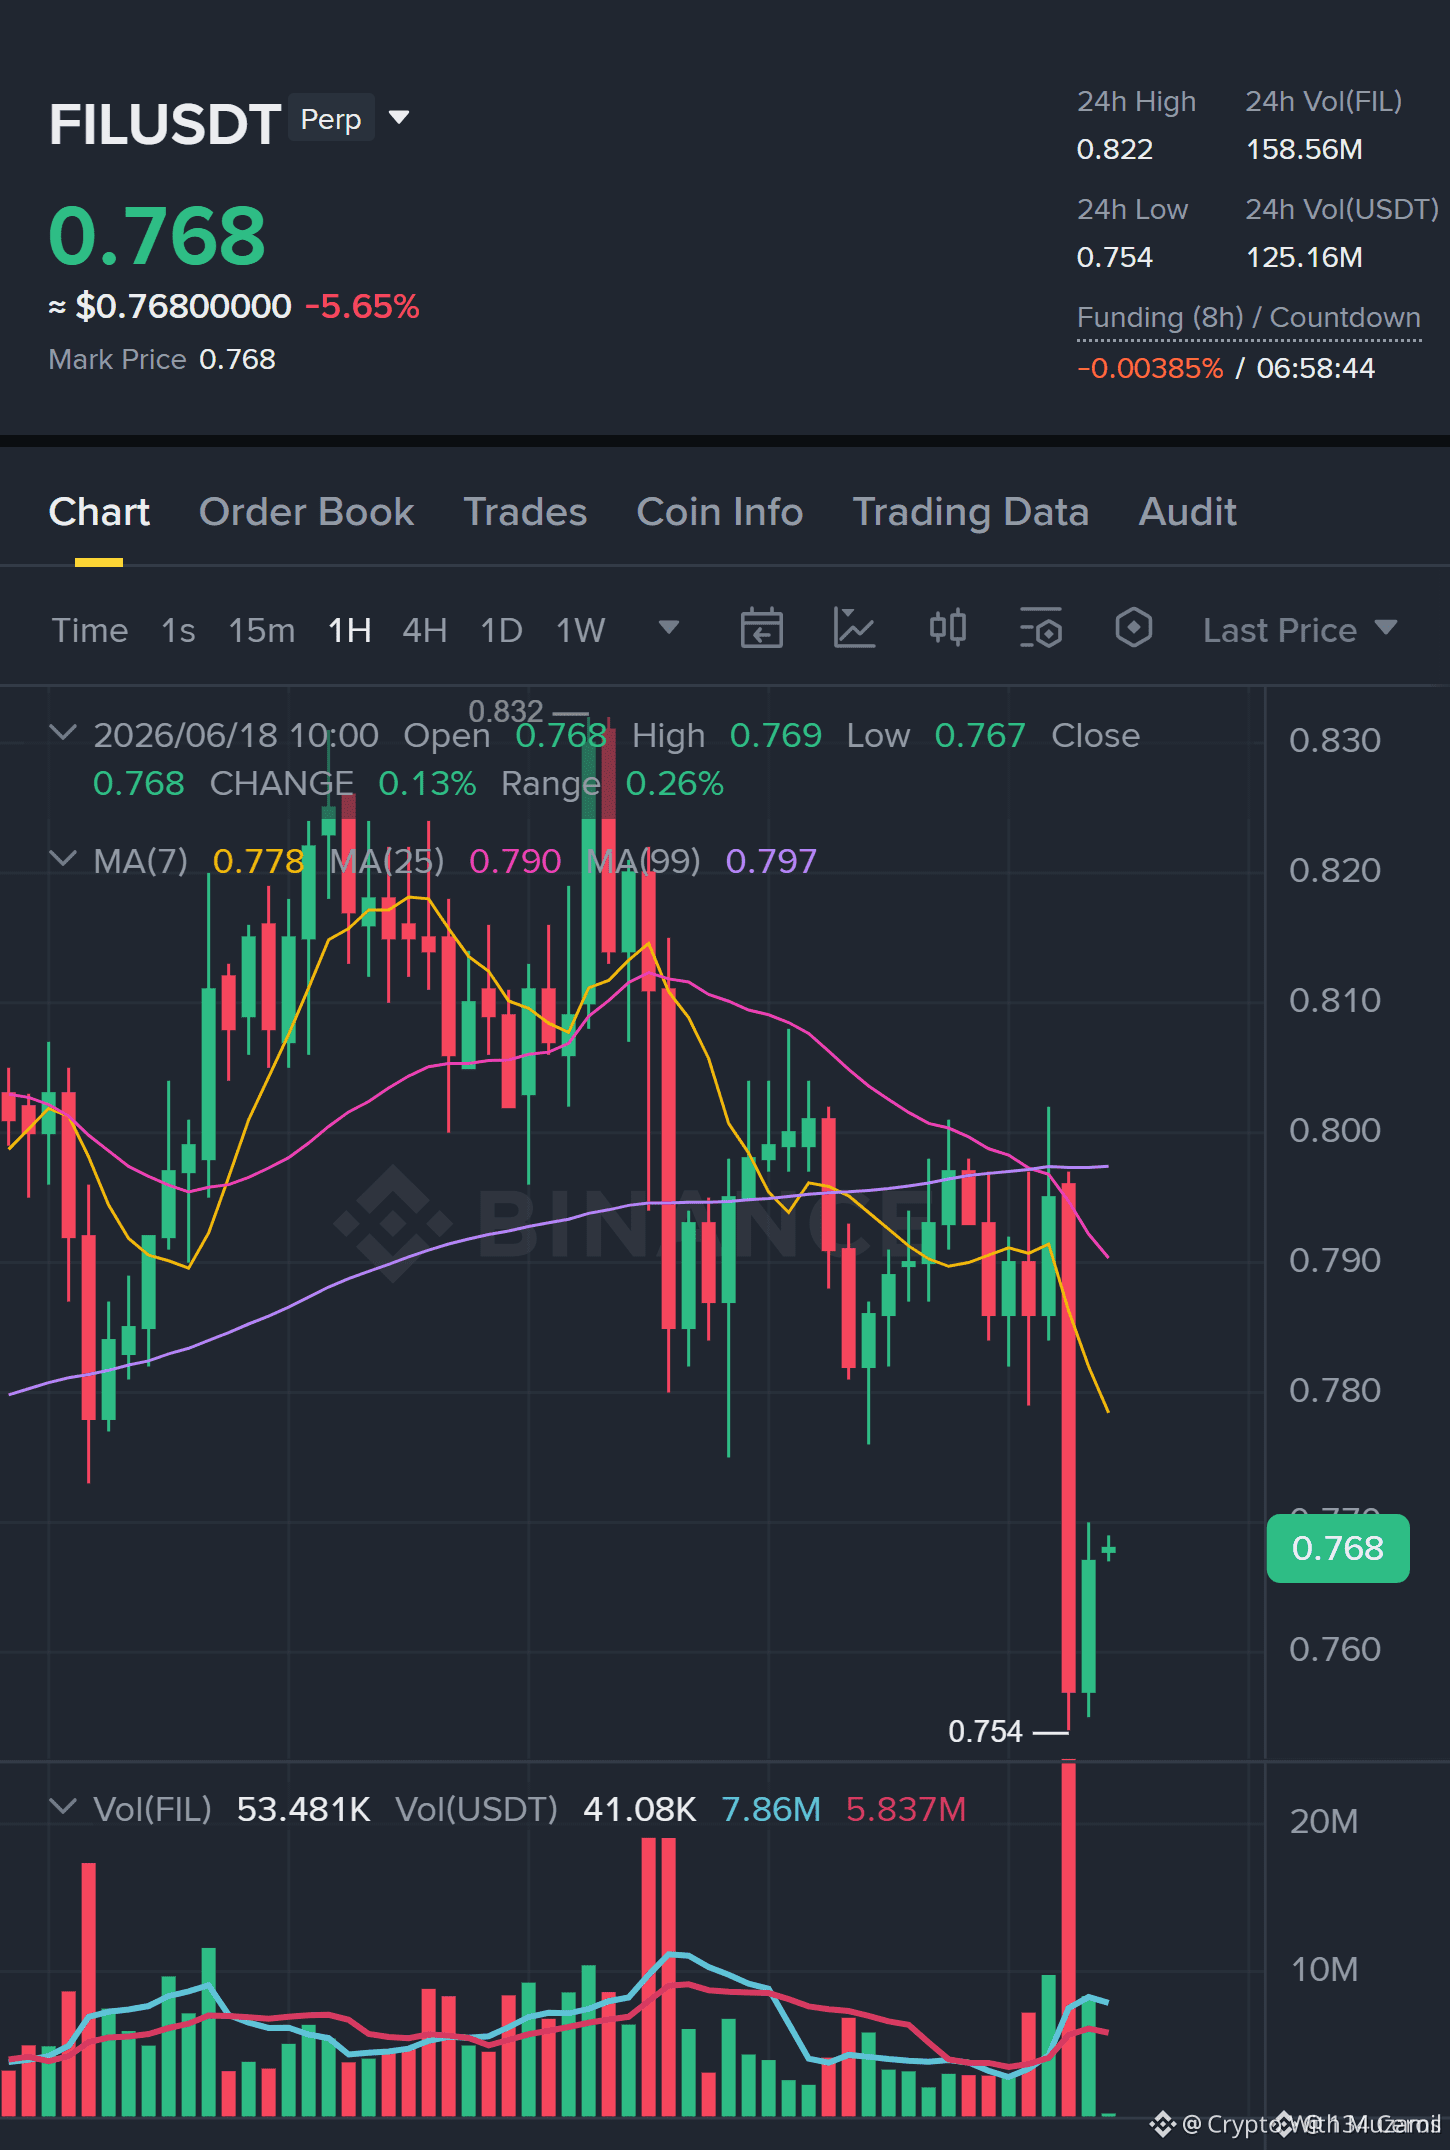Tap the funding rate -0.00385%
This screenshot has height=2150, width=1450.
tap(1150, 368)
